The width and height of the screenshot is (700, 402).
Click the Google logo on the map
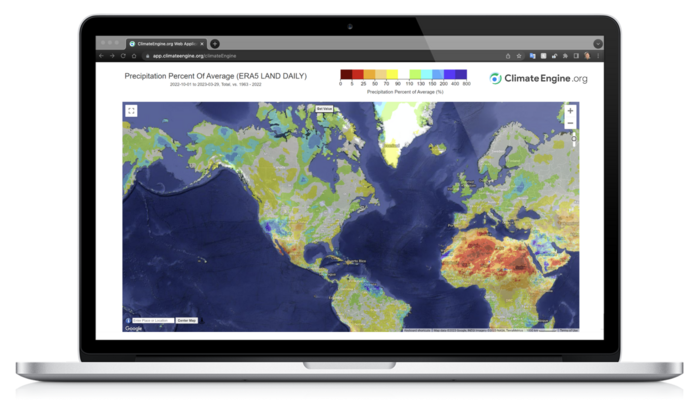(132, 328)
